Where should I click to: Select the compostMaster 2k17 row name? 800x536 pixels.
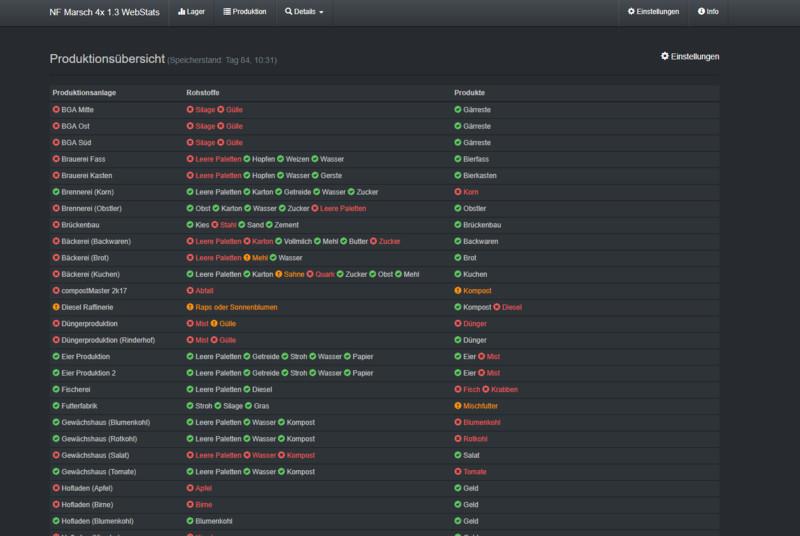[x=94, y=291]
